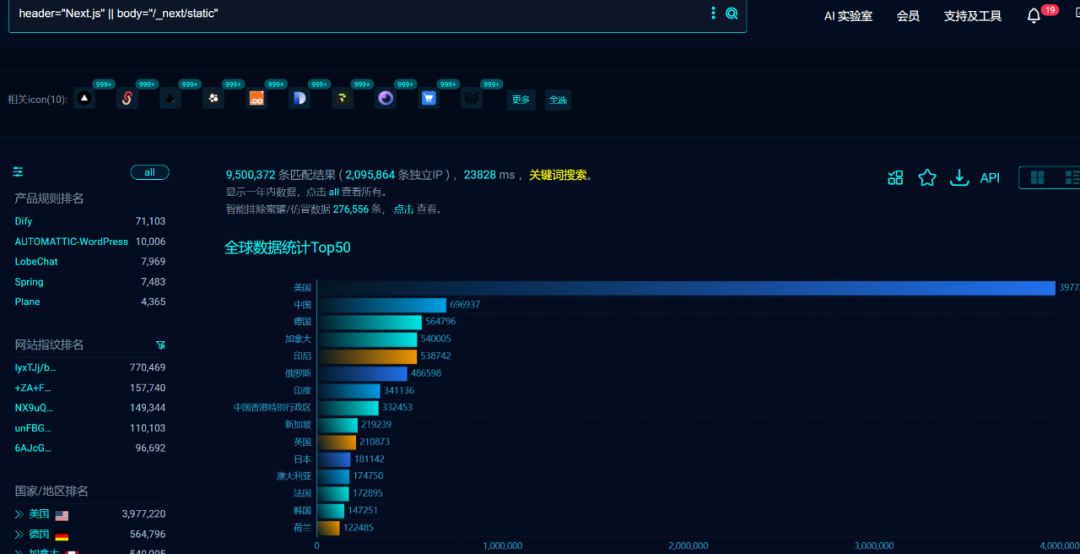Viewport: 1080px width, 554px height.
Task: Show 更多 related icons
Action: [x=521, y=100]
